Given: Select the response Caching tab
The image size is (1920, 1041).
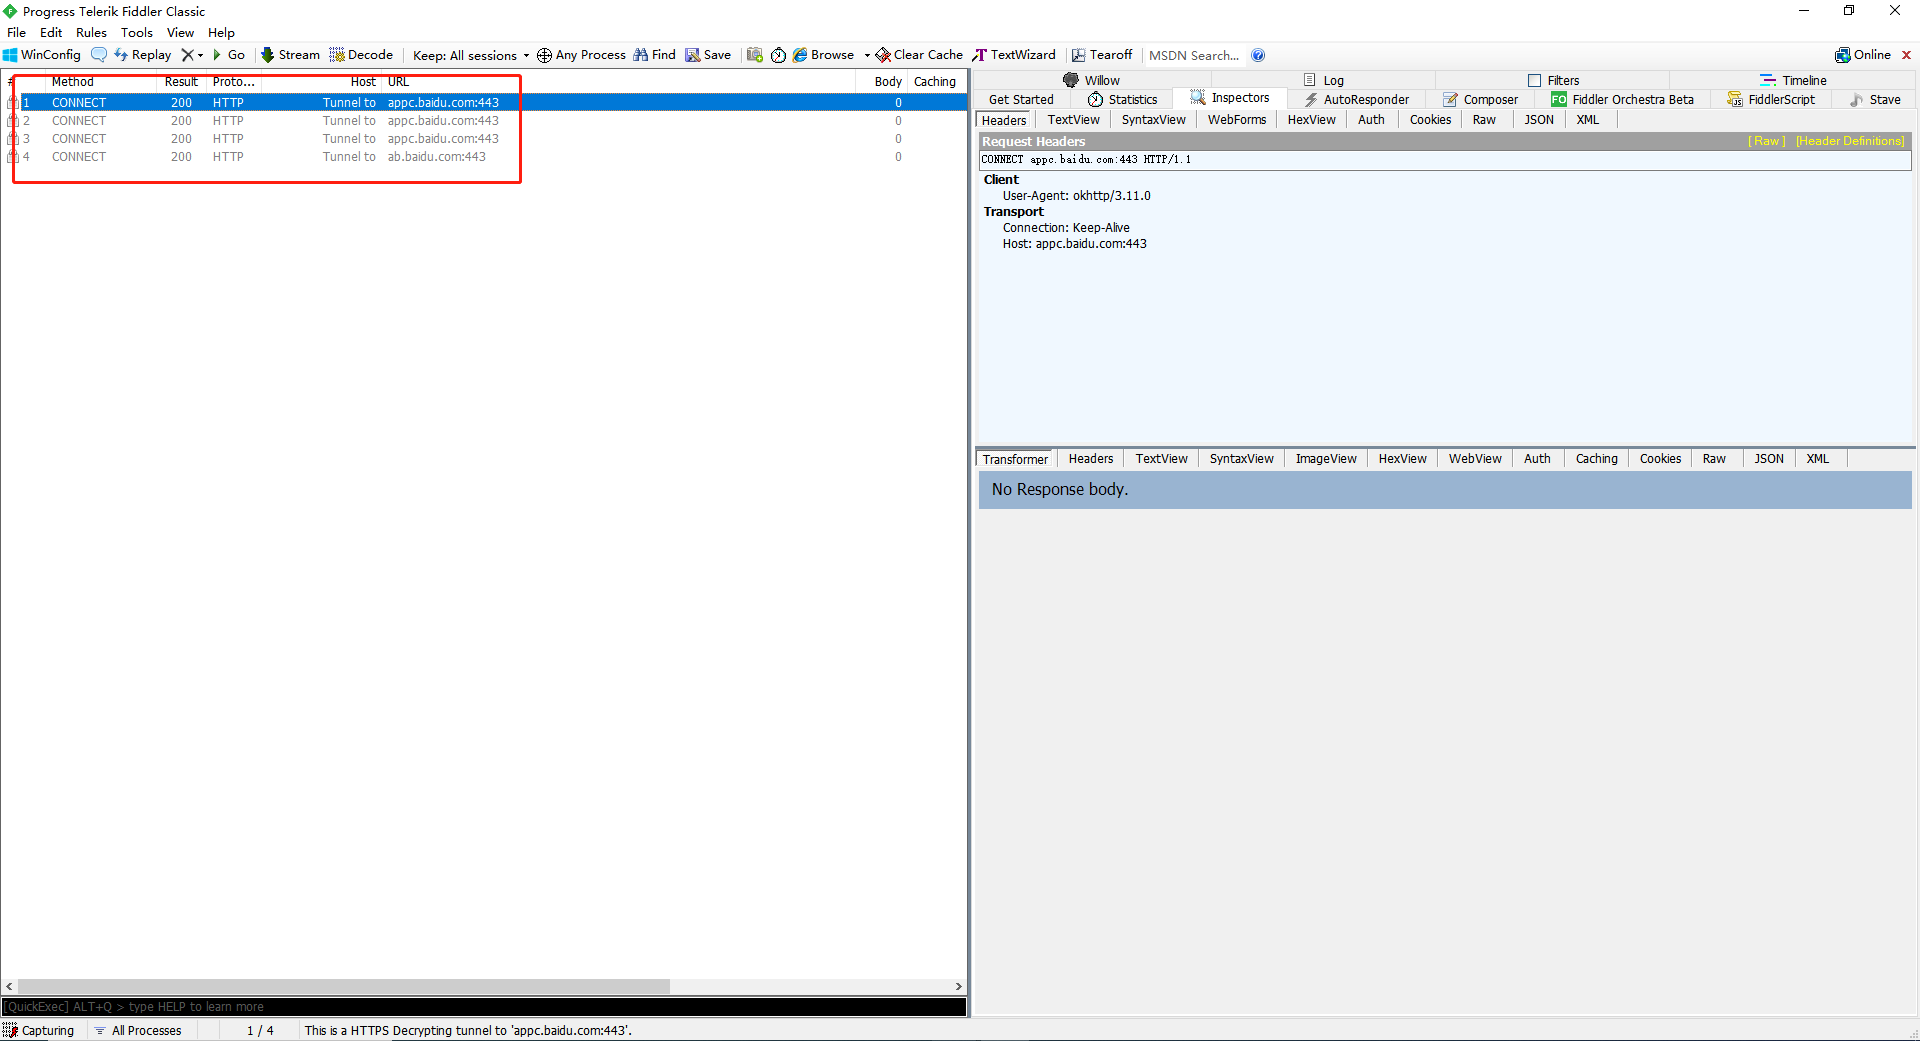Looking at the screenshot, I should click(1596, 459).
